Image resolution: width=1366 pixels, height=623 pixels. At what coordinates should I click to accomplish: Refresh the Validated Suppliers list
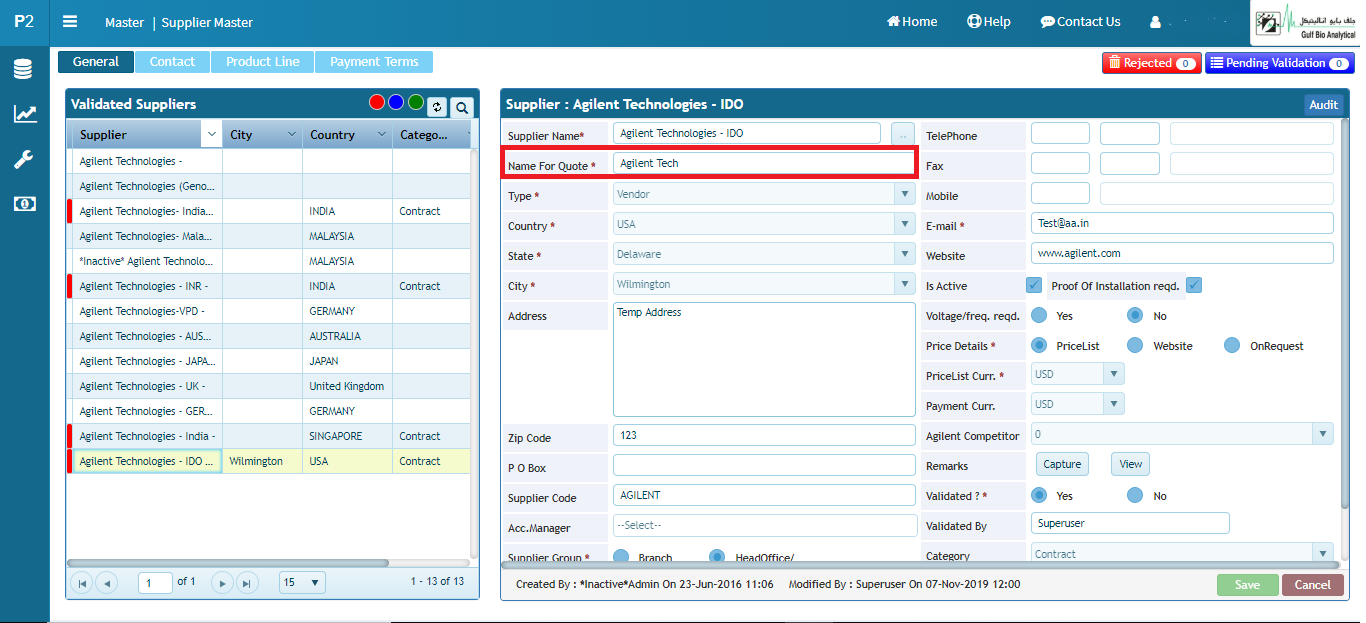tap(437, 106)
